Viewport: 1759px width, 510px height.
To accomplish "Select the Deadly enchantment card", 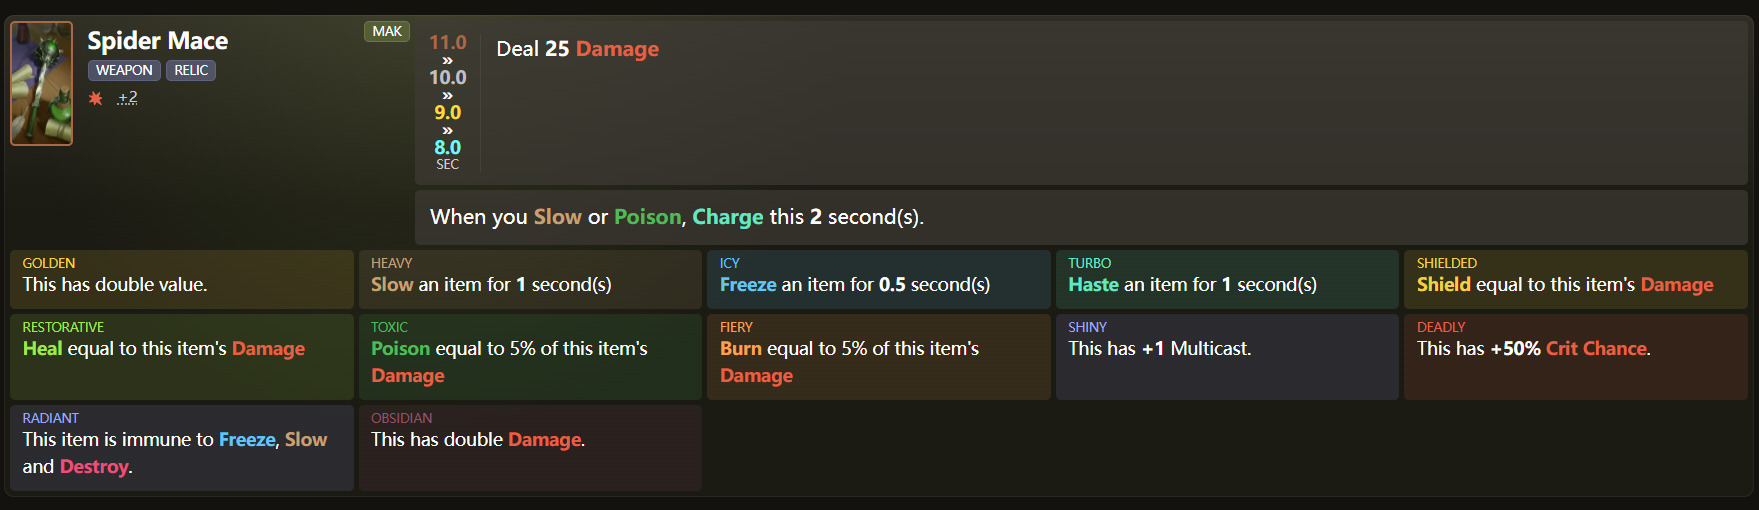I will tap(1575, 356).
